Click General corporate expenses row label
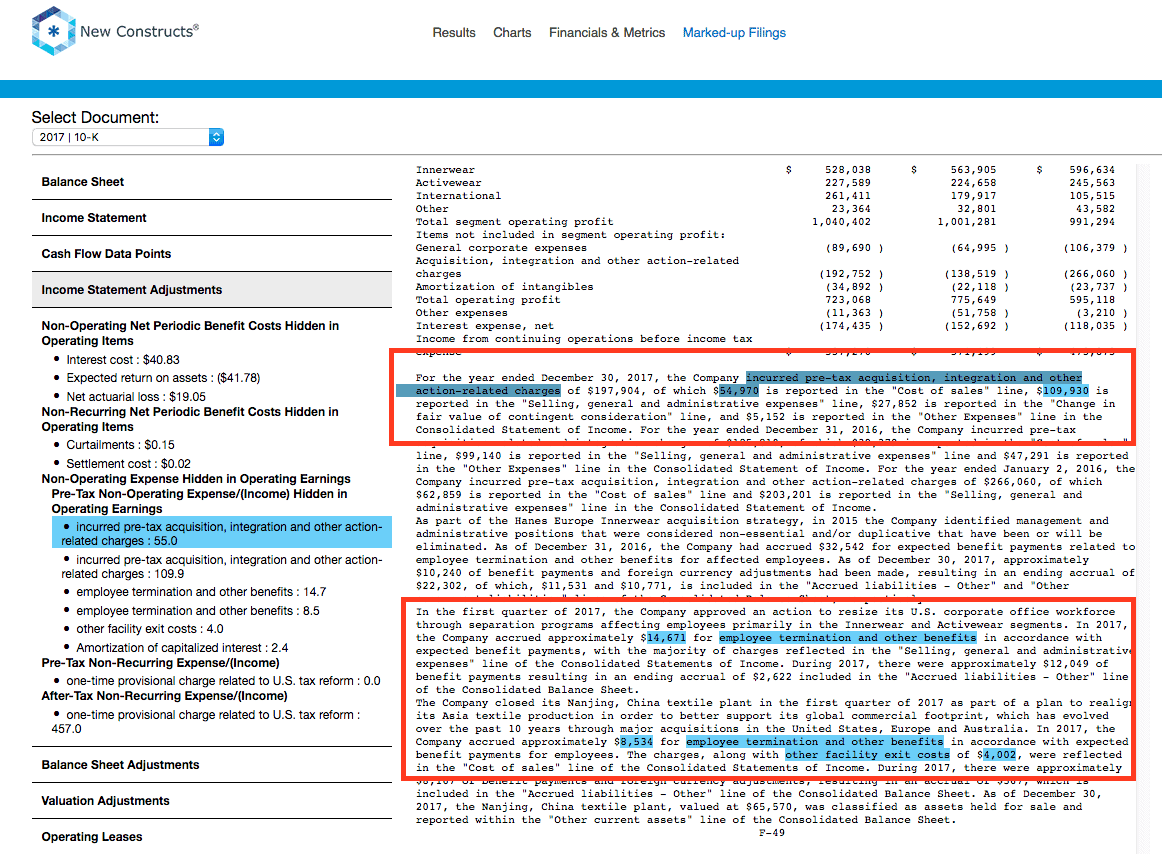 tap(501, 248)
